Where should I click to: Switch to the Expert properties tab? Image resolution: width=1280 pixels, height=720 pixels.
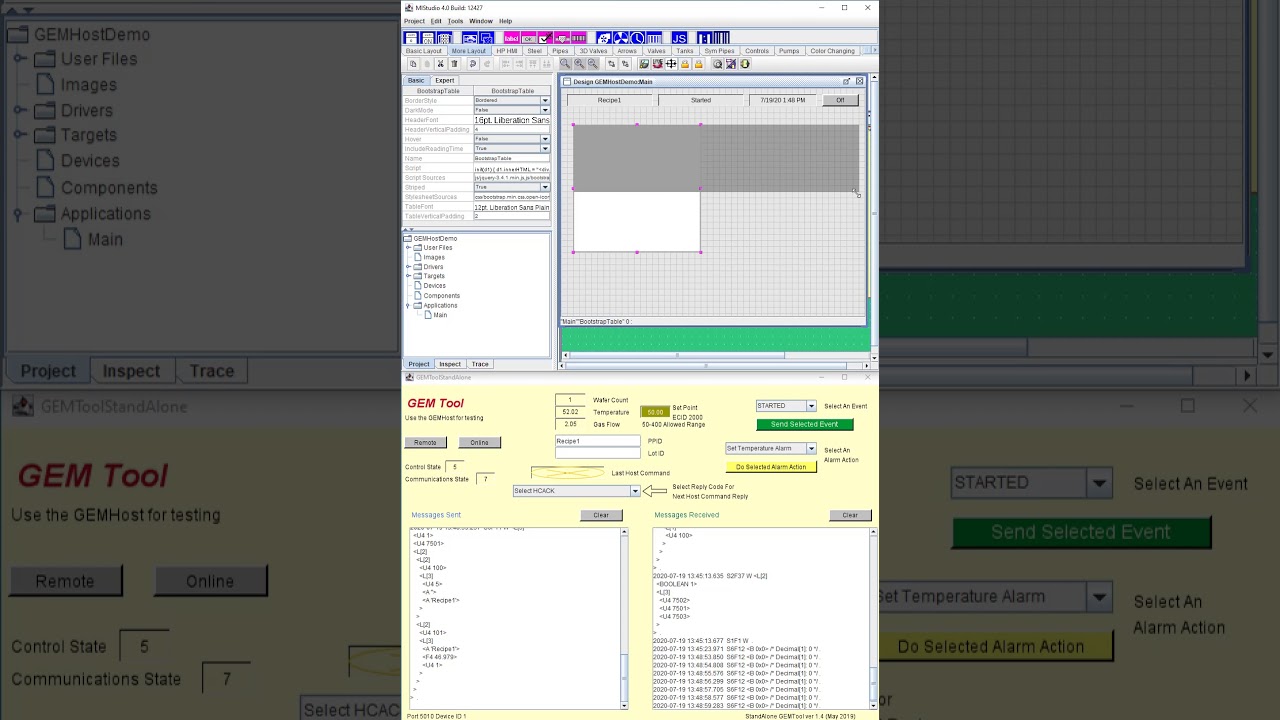[444, 80]
